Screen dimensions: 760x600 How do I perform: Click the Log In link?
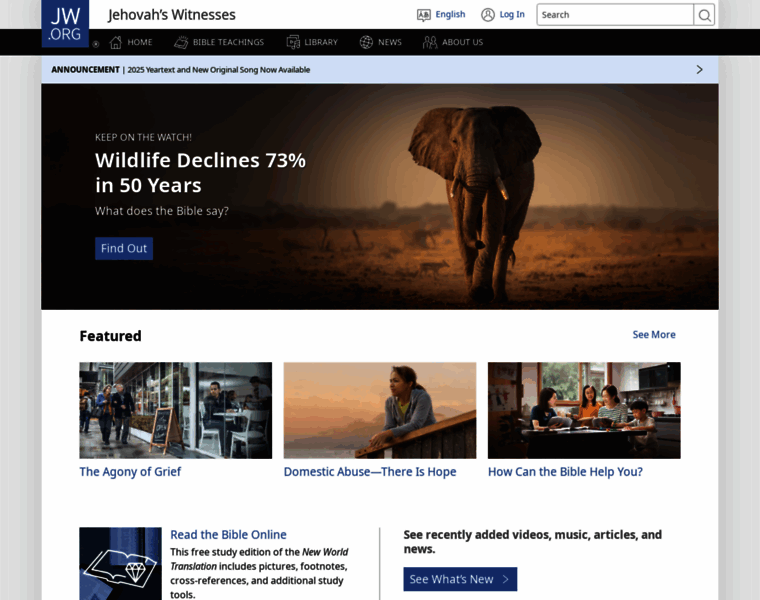click(512, 15)
